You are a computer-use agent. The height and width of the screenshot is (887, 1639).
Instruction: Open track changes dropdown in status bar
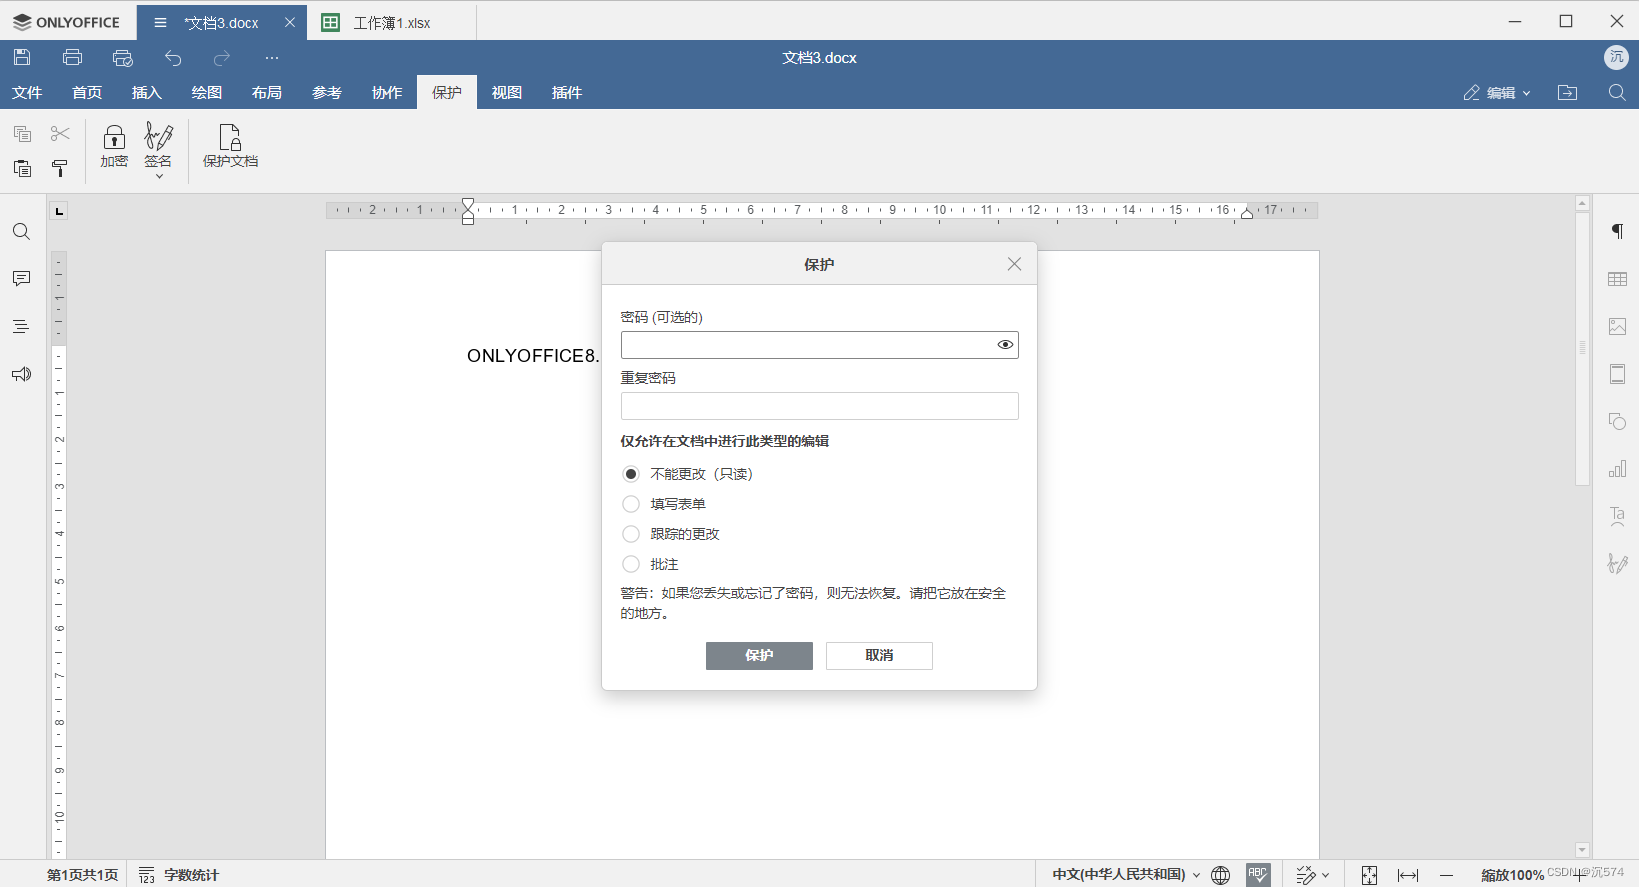(1313, 875)
